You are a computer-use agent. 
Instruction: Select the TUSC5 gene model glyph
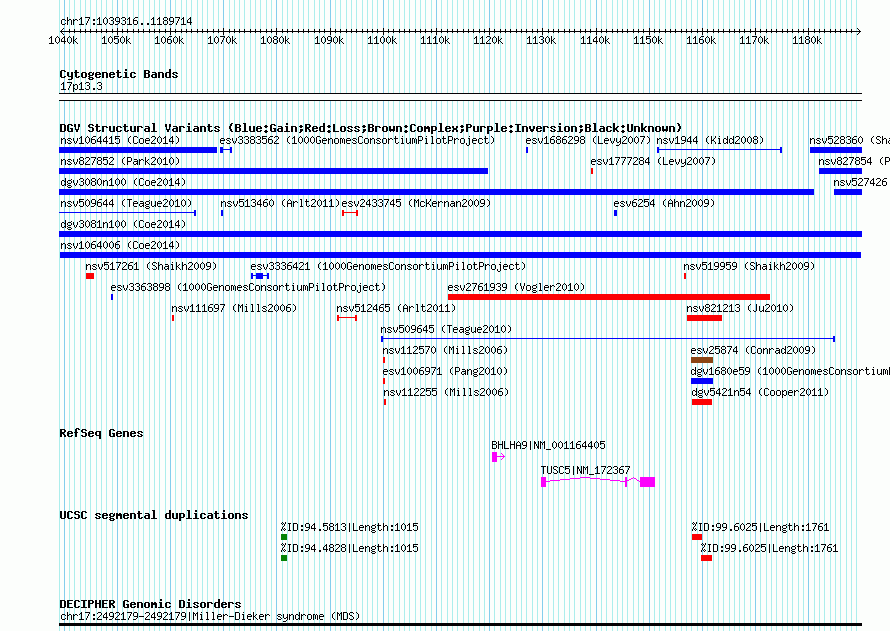pyautogui.click(x=598, y=482)
